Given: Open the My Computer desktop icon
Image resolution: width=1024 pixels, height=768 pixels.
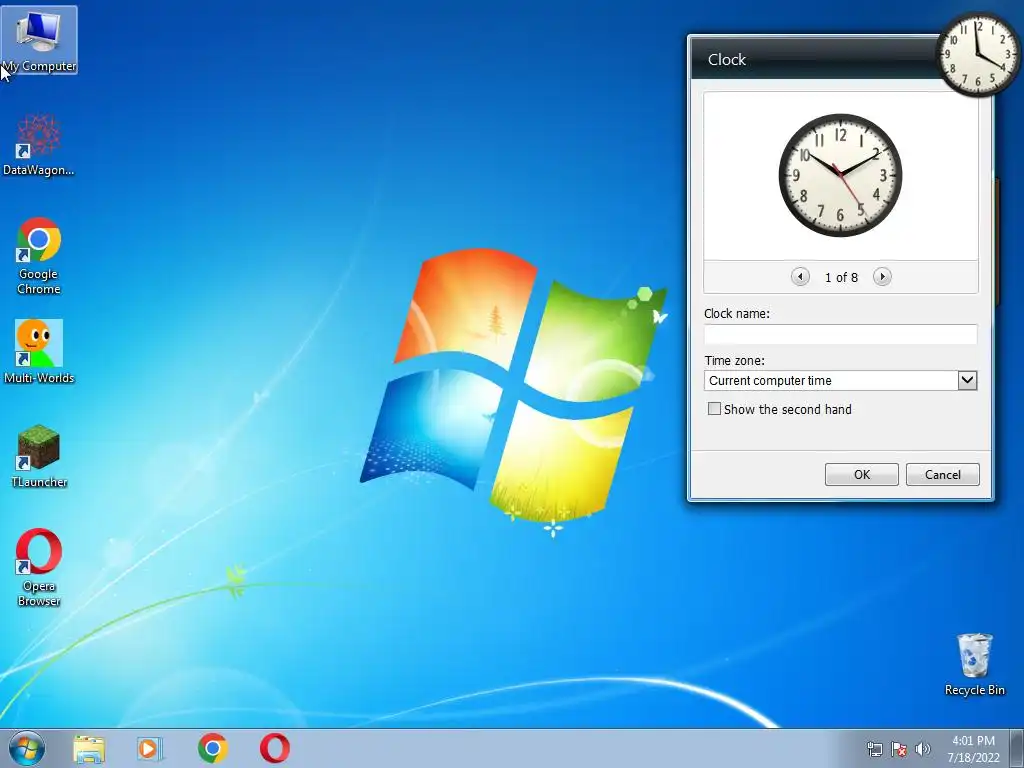Looking at the screenshot, I should pyautogui.click(x=39, y=40).
